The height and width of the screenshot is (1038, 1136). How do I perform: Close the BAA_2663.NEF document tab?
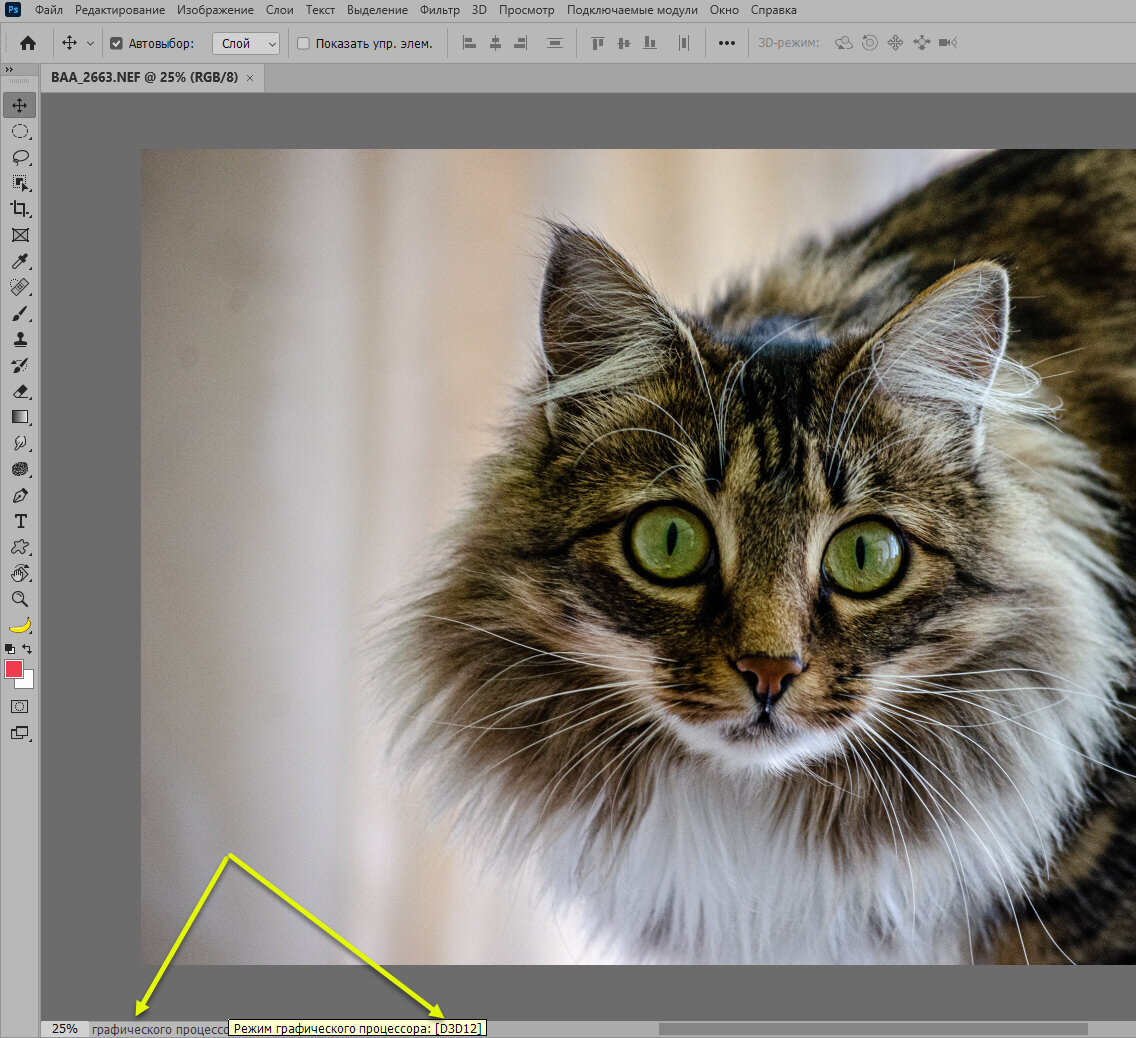[x=250, y=78]
